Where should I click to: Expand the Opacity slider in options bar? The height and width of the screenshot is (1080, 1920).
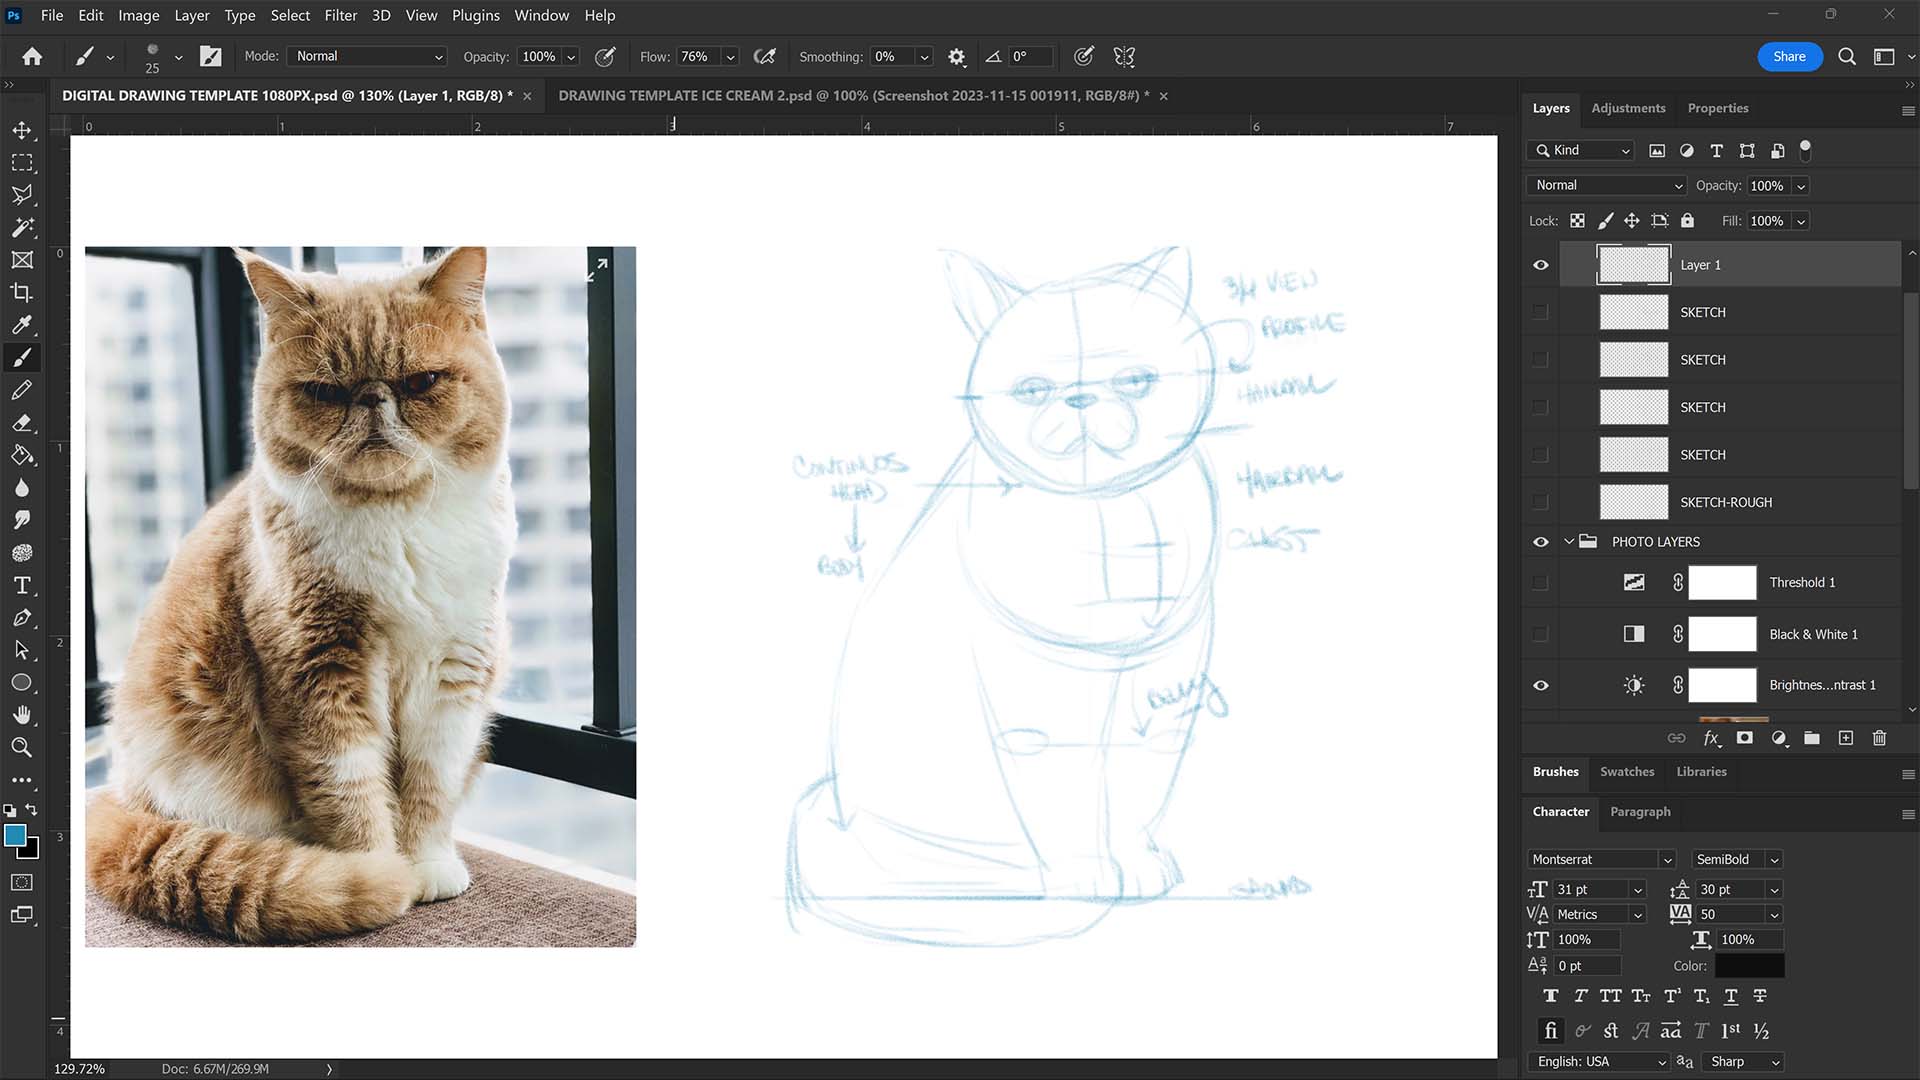pyautogui.click(x=571, y=57)
